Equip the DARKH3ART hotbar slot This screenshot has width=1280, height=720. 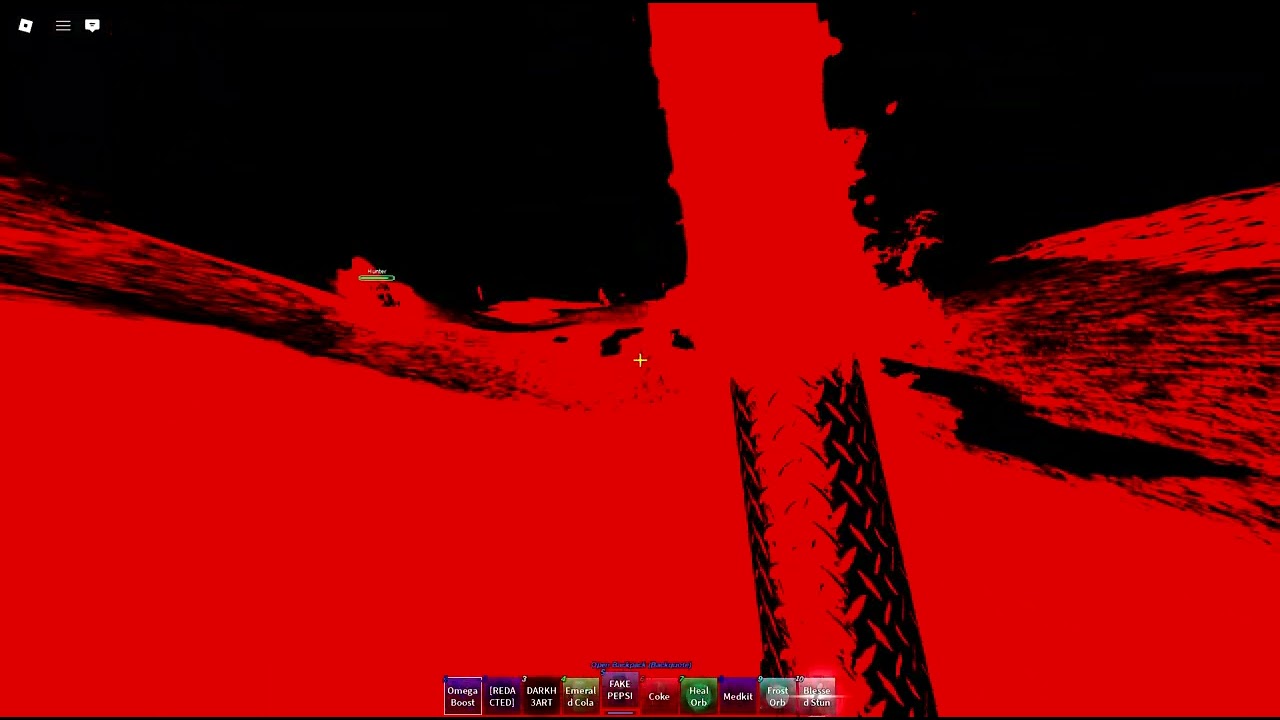pyautogui.click(x=541, y=696)
